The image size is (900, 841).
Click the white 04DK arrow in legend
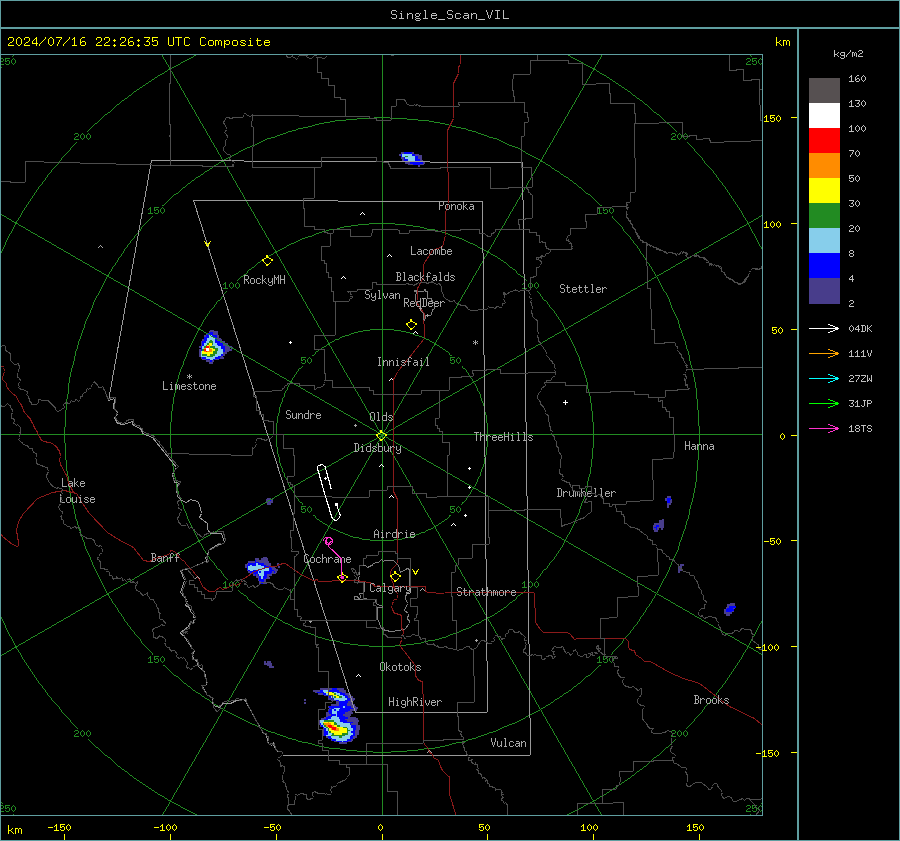click(x=824, y=328)
